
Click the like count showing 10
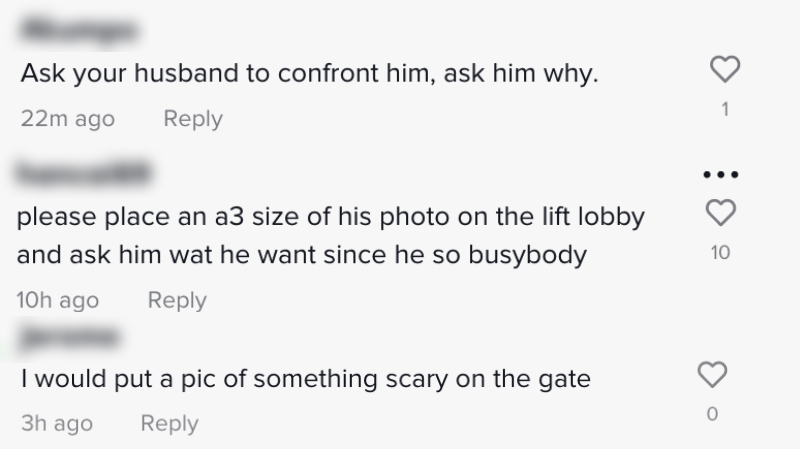pos(721,253)
